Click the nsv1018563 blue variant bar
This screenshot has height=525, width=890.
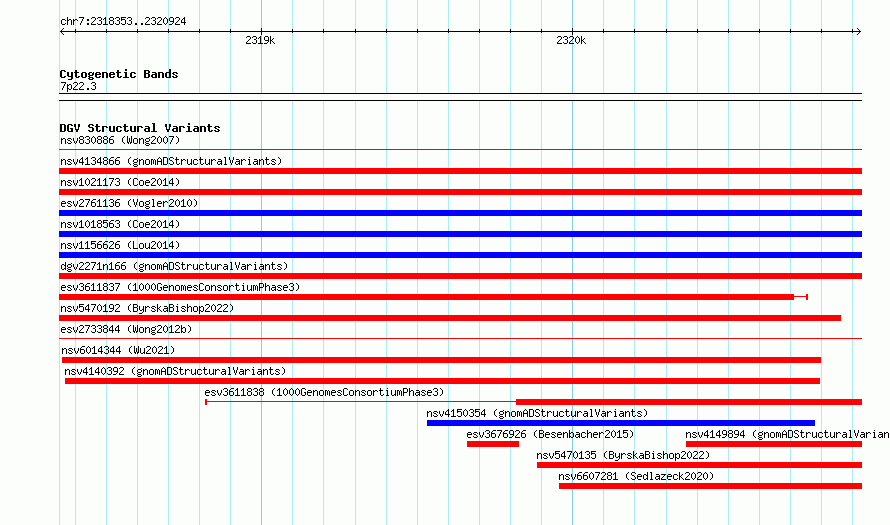tap(460, 234)
